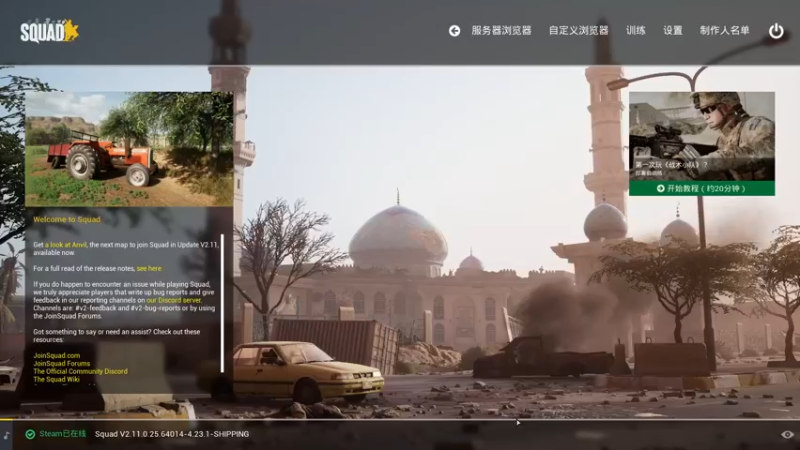Open release notes 'see here' link
The width and height of the screenshot is (800, 450).
(149, 268)
